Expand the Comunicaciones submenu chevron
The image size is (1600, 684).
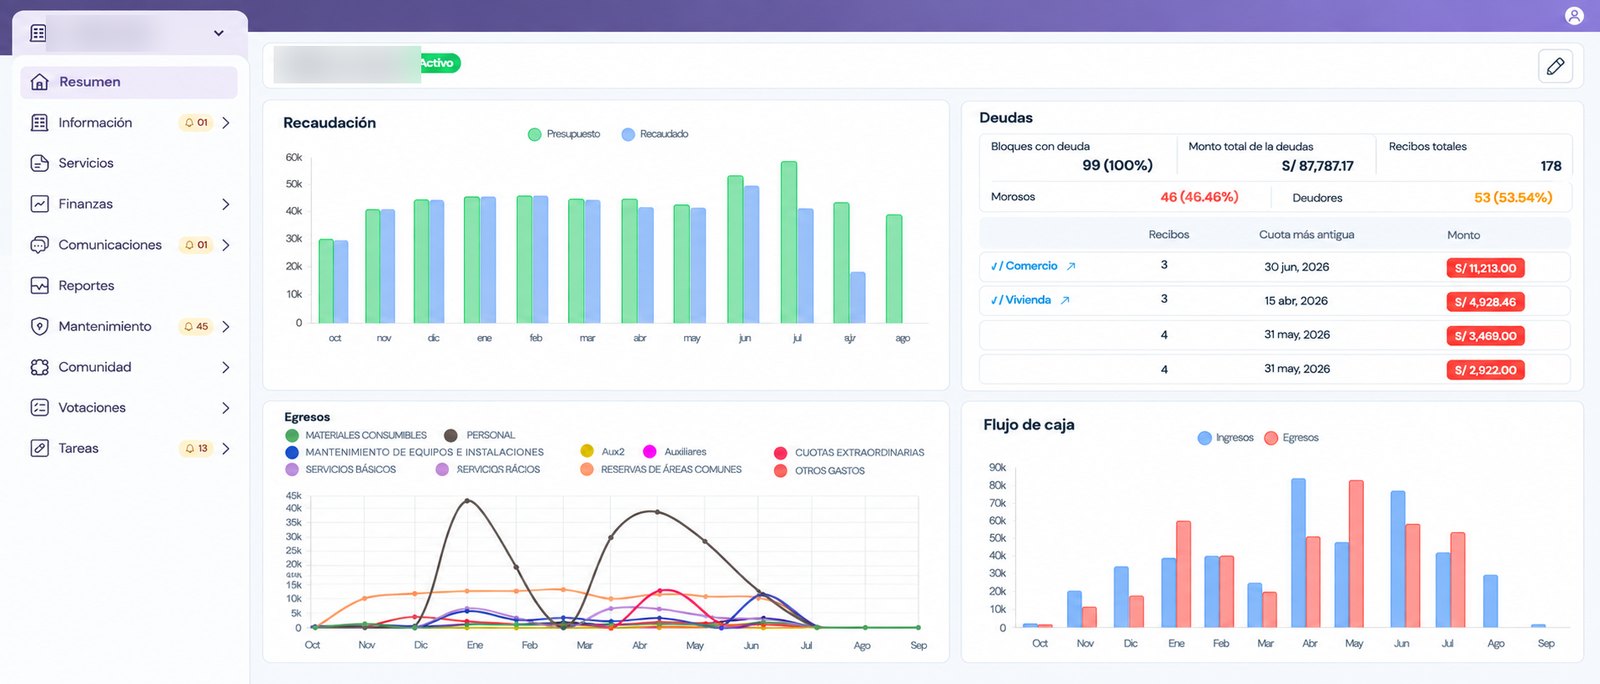(x=226, y=245)
